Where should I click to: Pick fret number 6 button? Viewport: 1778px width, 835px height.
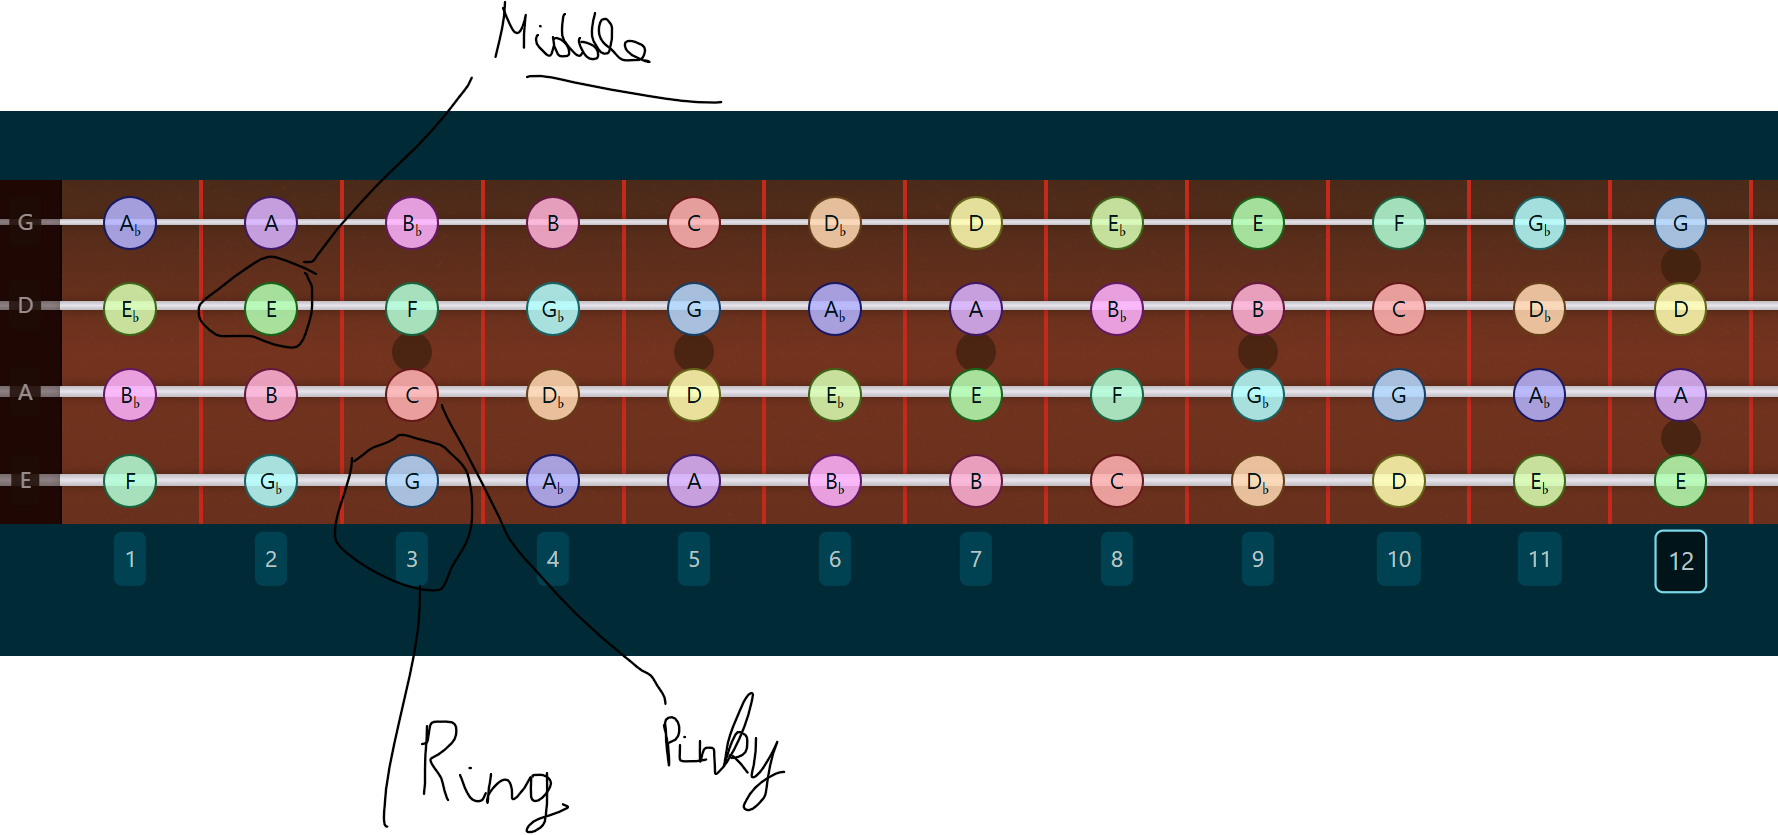pyautogui.click(x=835, y=559)
